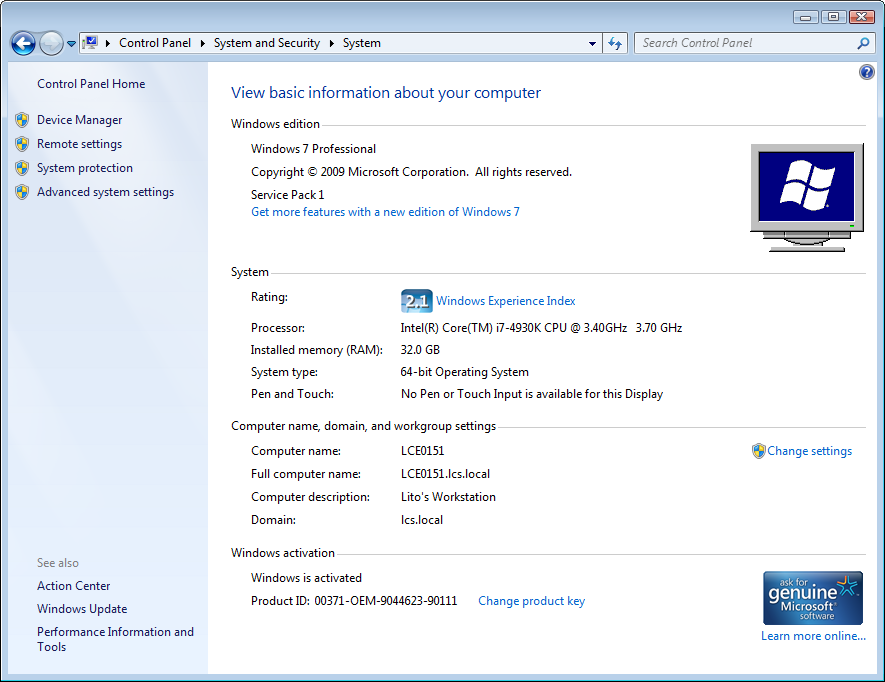
Task: Focus the Search Control Panel field
Action: (x=746, y=43)
